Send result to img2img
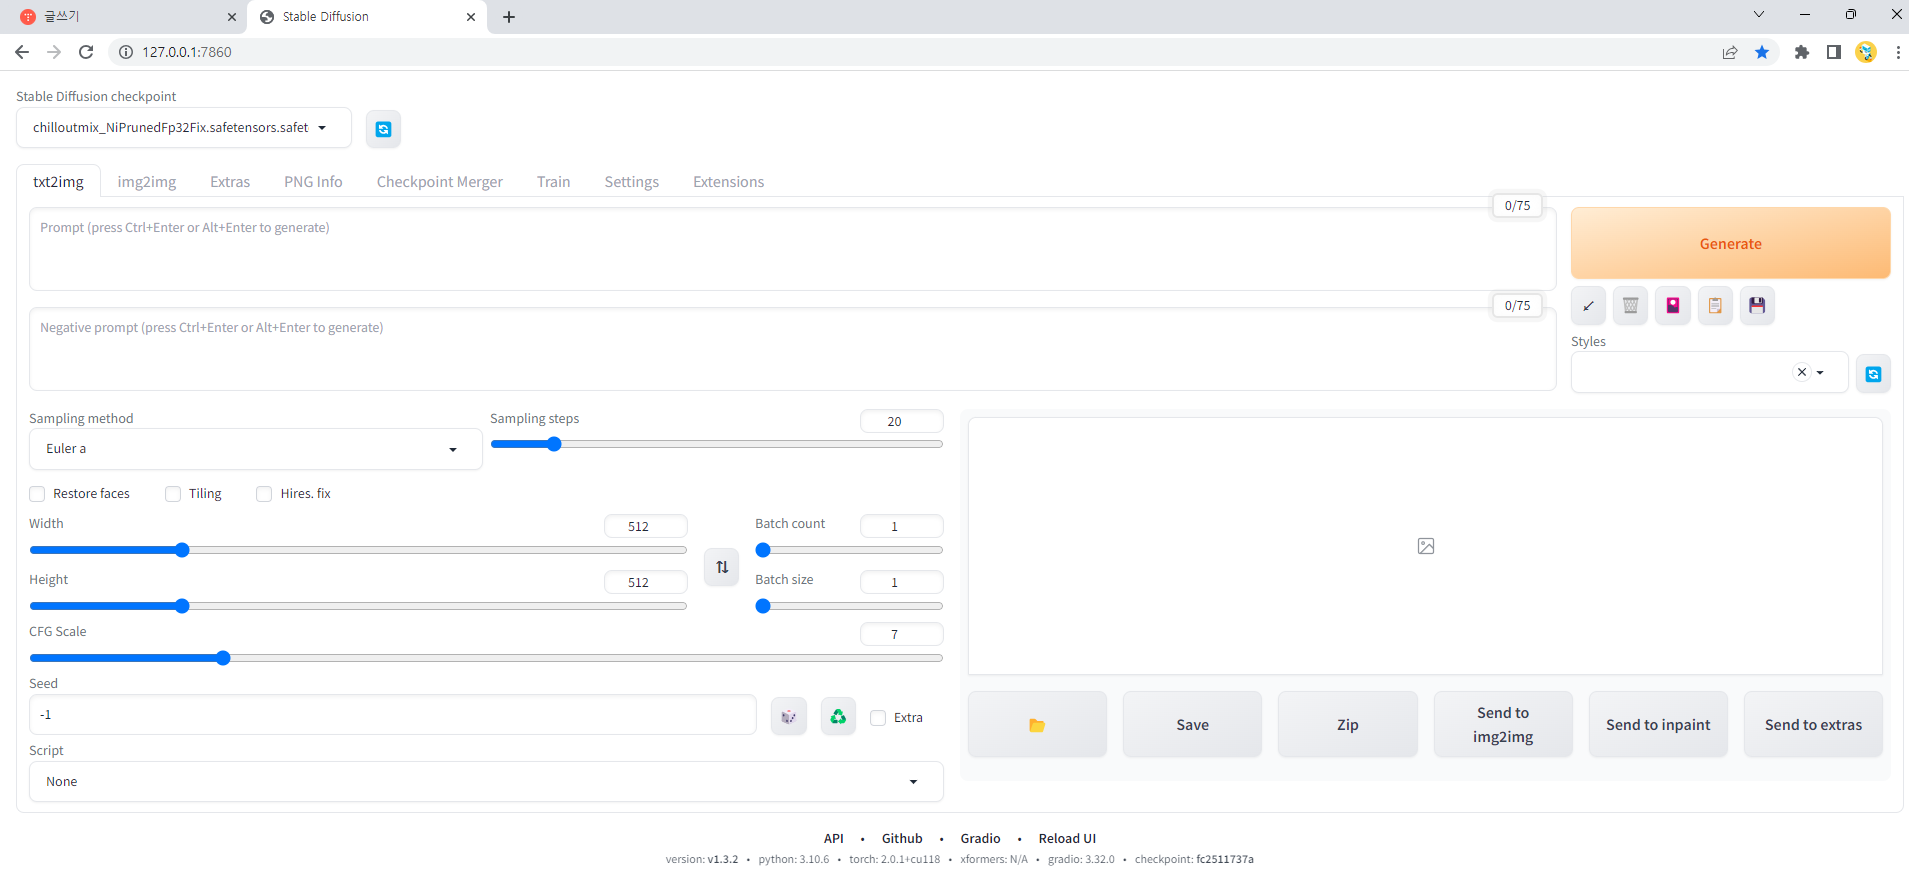This screenshot has height=883, width=1909. click(1502, 725)
